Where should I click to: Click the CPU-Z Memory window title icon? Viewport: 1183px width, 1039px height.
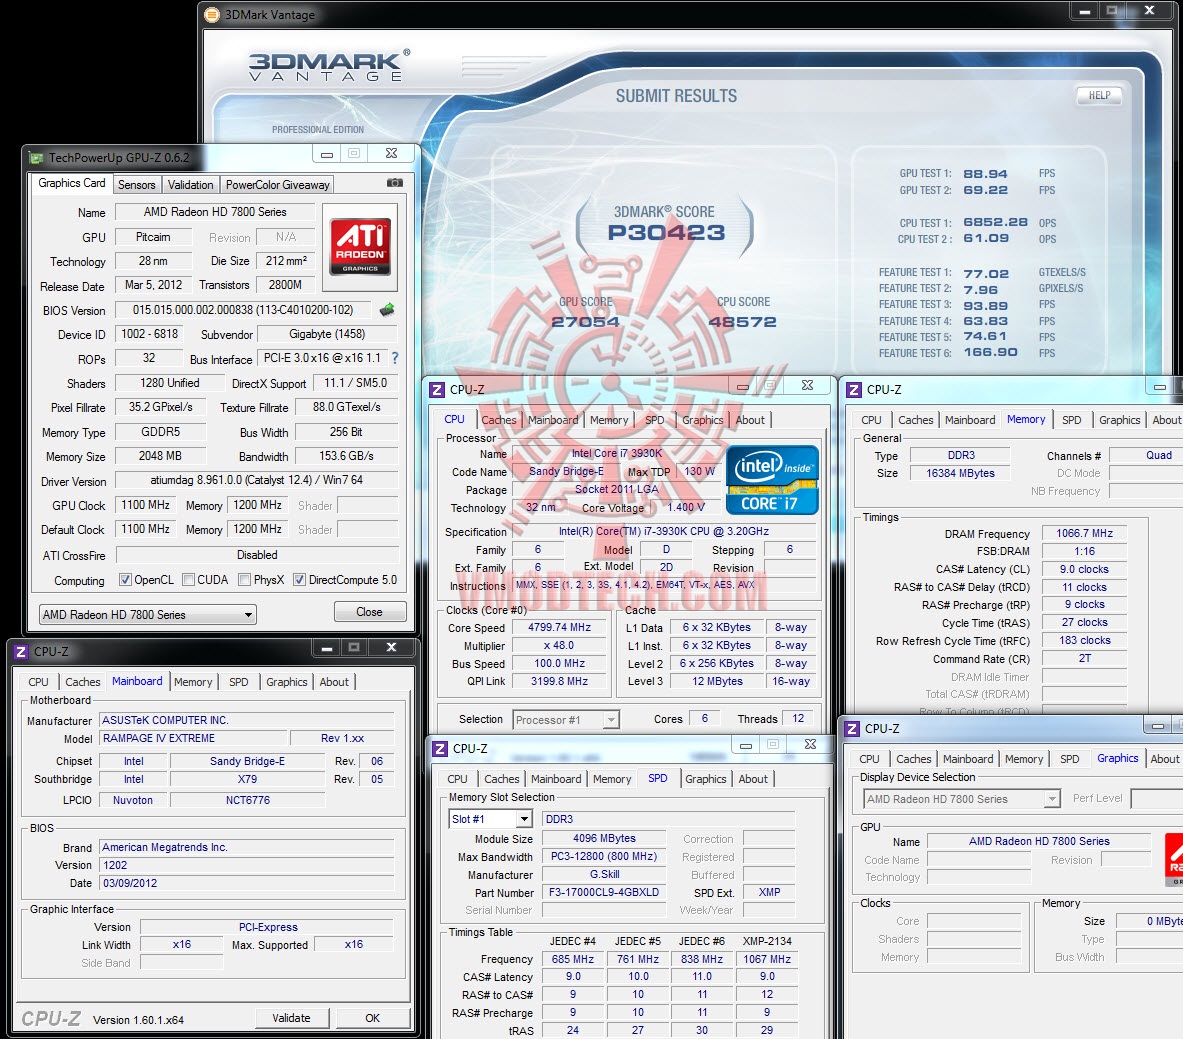pyautogui.click(x=853, y=389)
